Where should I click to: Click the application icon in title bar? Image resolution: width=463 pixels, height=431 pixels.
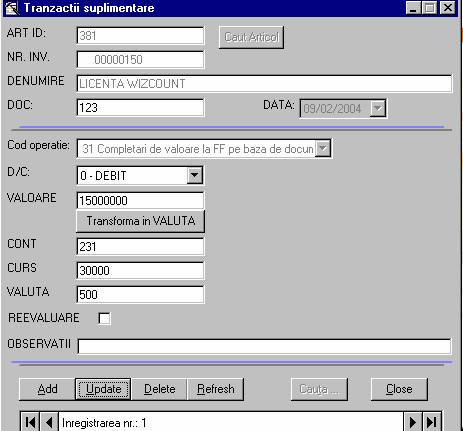(12, 8)
